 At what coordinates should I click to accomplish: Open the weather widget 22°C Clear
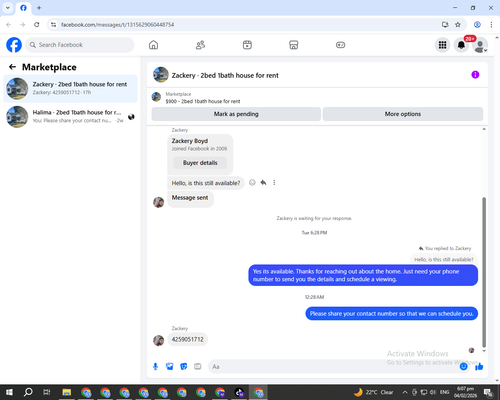coord(374,392)
